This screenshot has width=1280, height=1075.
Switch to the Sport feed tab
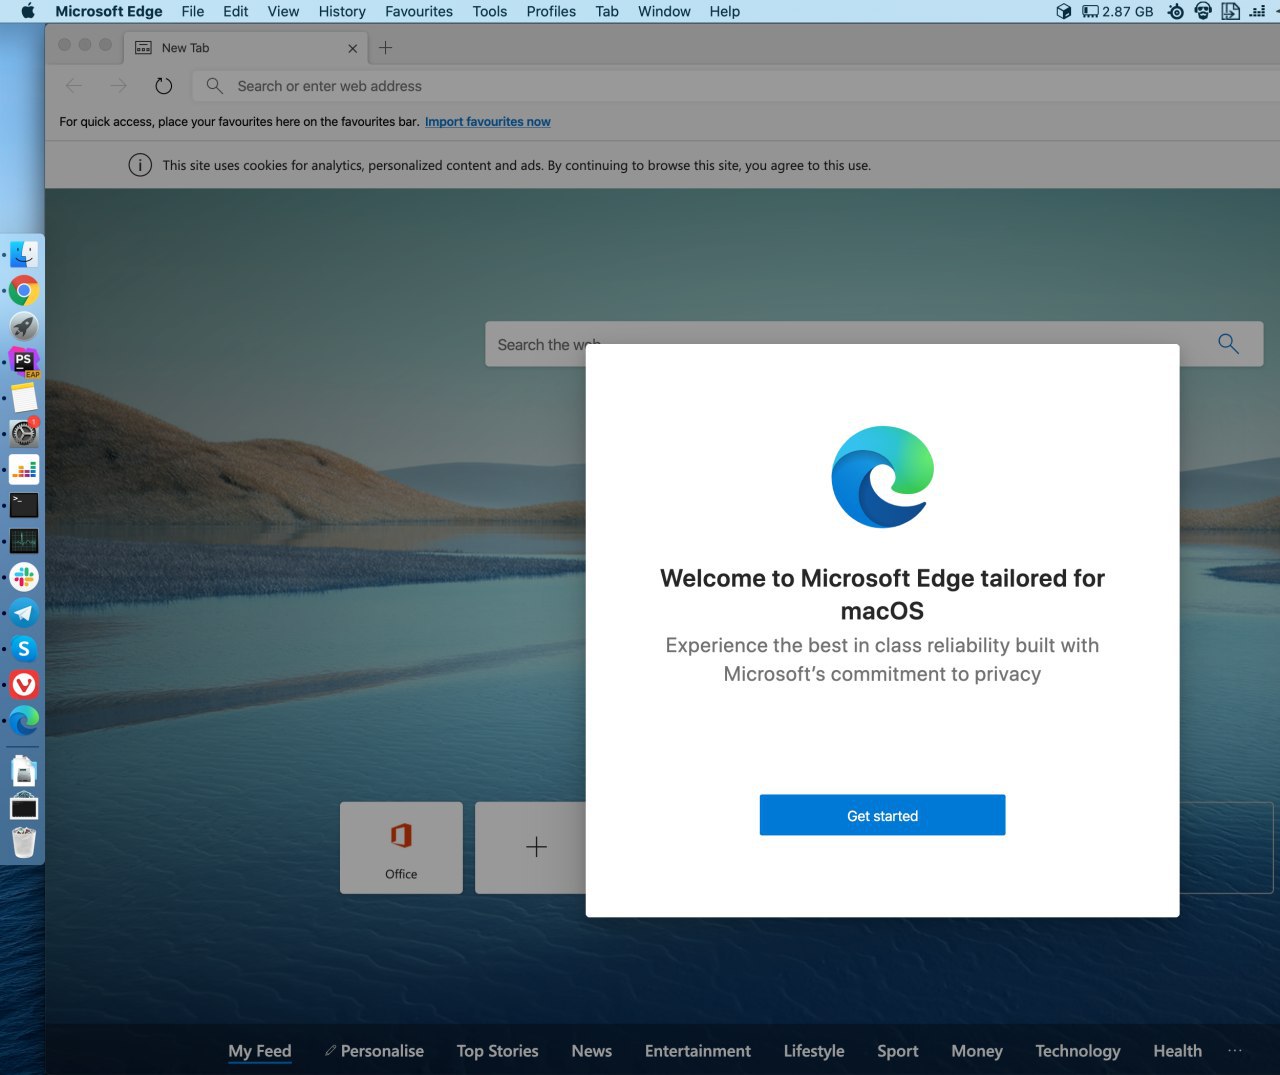pyautogui.click(x=897, y=1051)
